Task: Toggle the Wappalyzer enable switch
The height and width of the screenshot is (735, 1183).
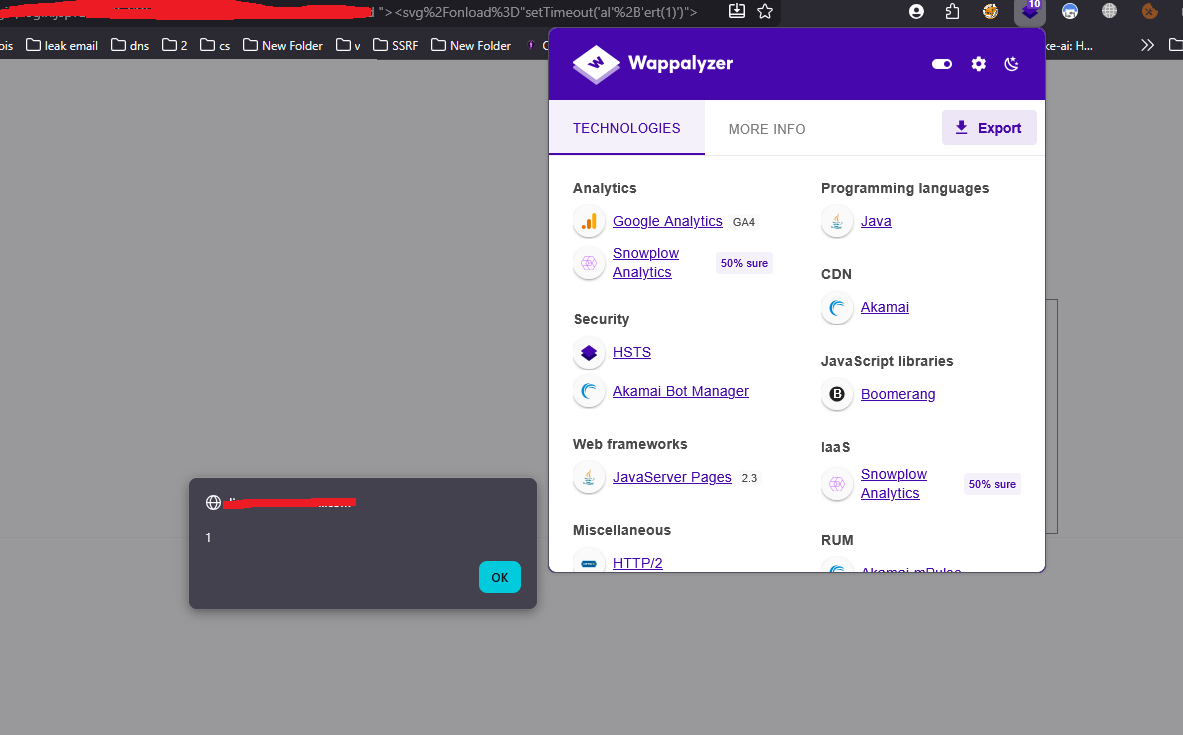Action: coord(942,64)
